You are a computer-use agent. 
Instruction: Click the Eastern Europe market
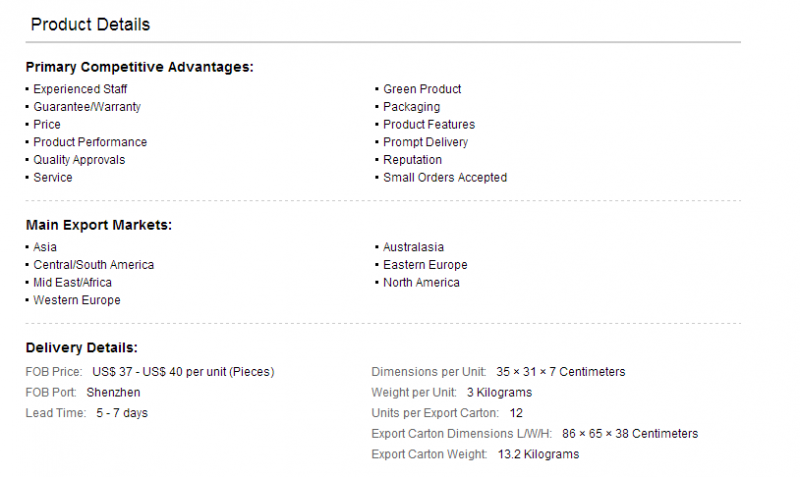point(425,265)
